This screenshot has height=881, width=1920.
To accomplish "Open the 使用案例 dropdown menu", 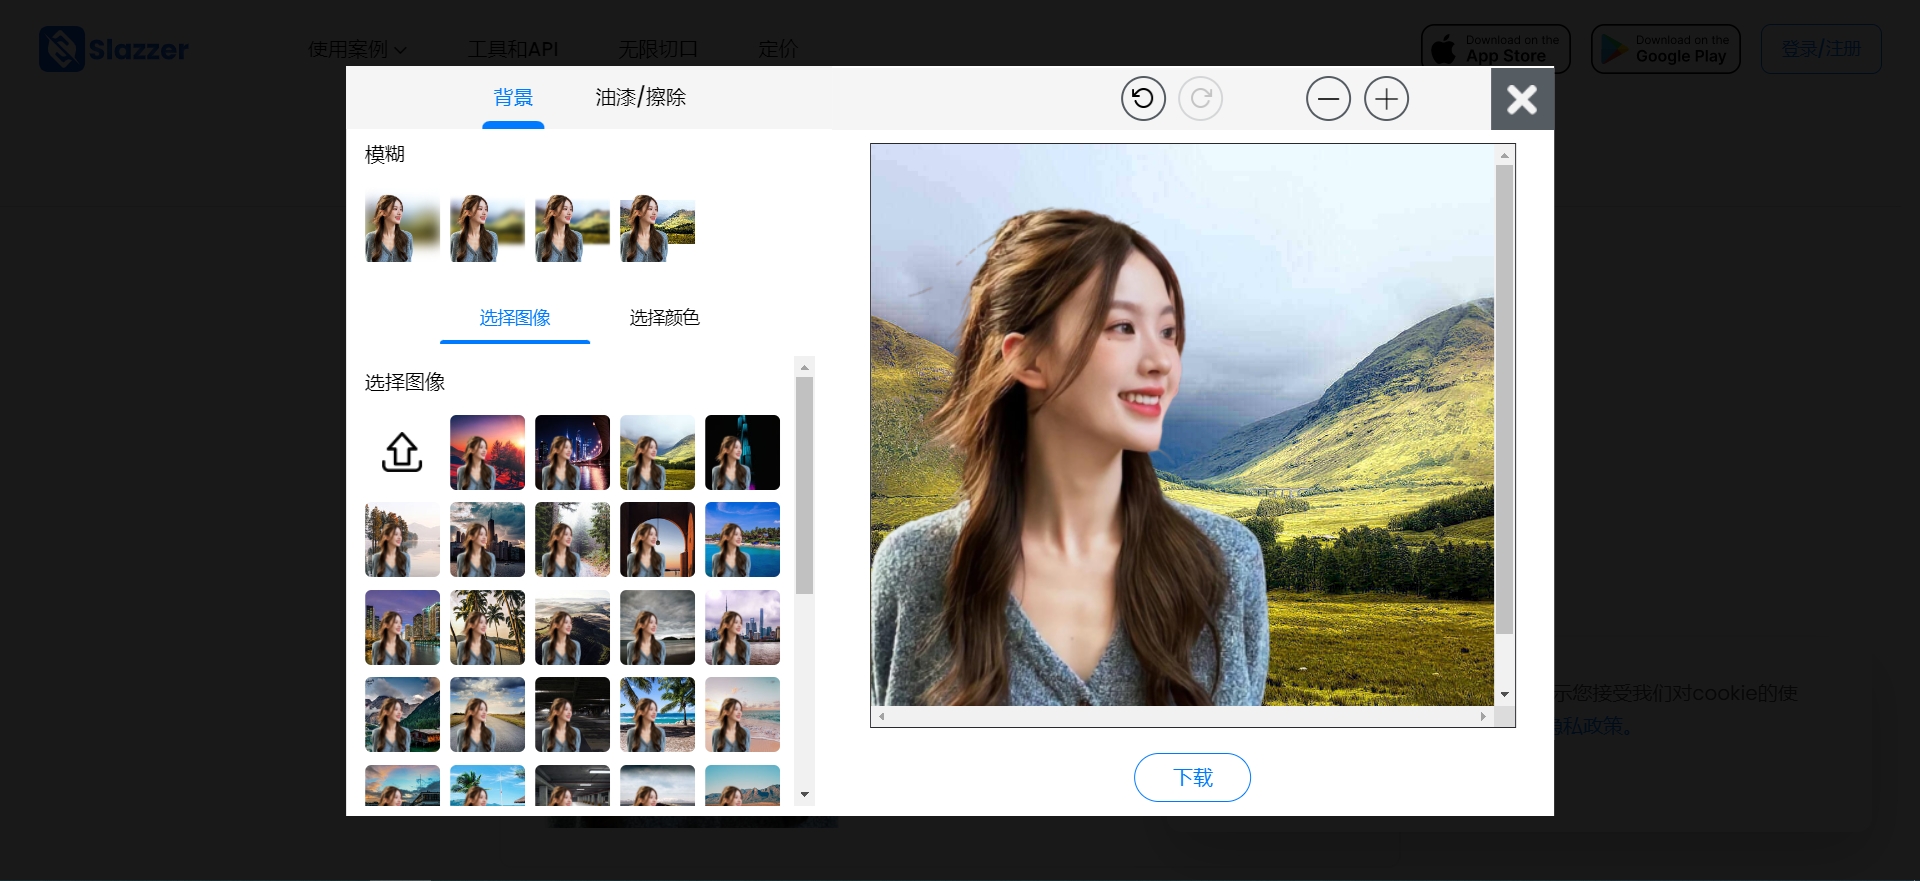I will point(357,49).
